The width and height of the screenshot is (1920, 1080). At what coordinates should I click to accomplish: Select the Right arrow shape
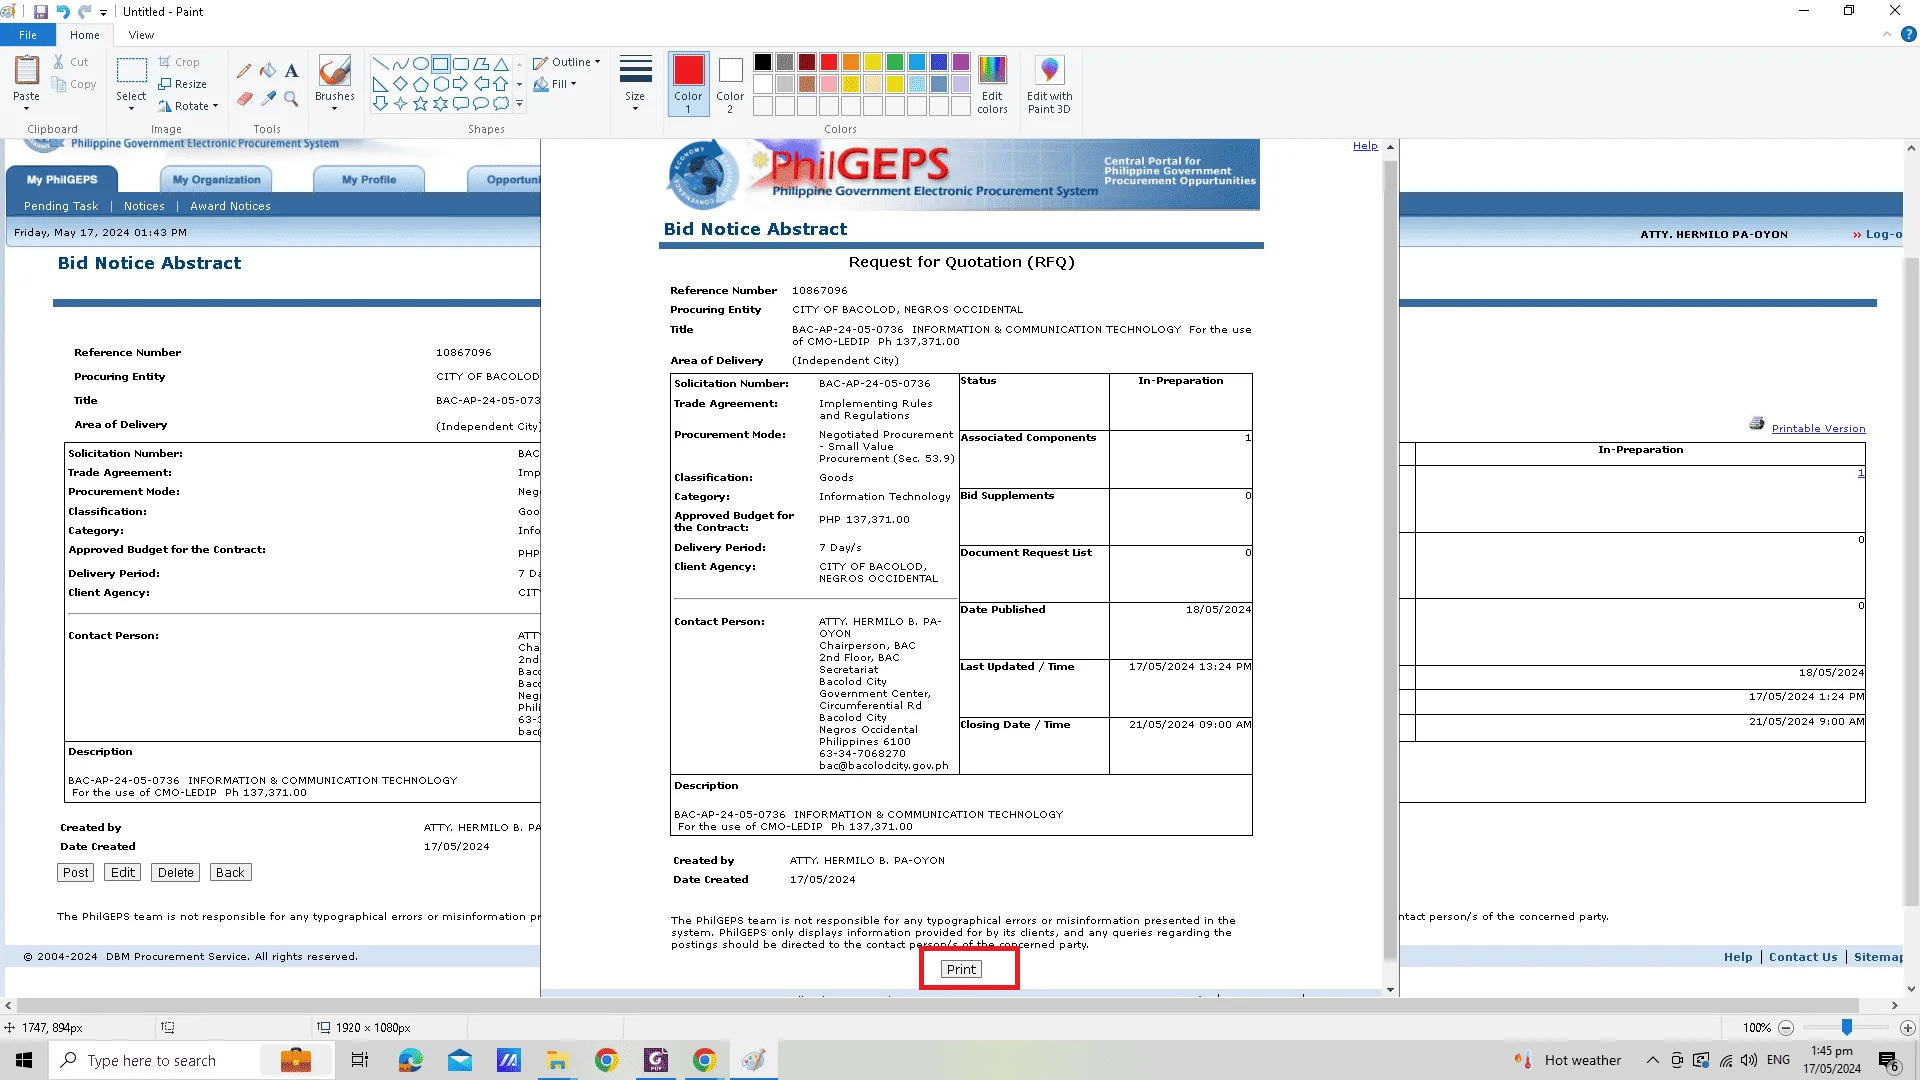pos(460,83)
